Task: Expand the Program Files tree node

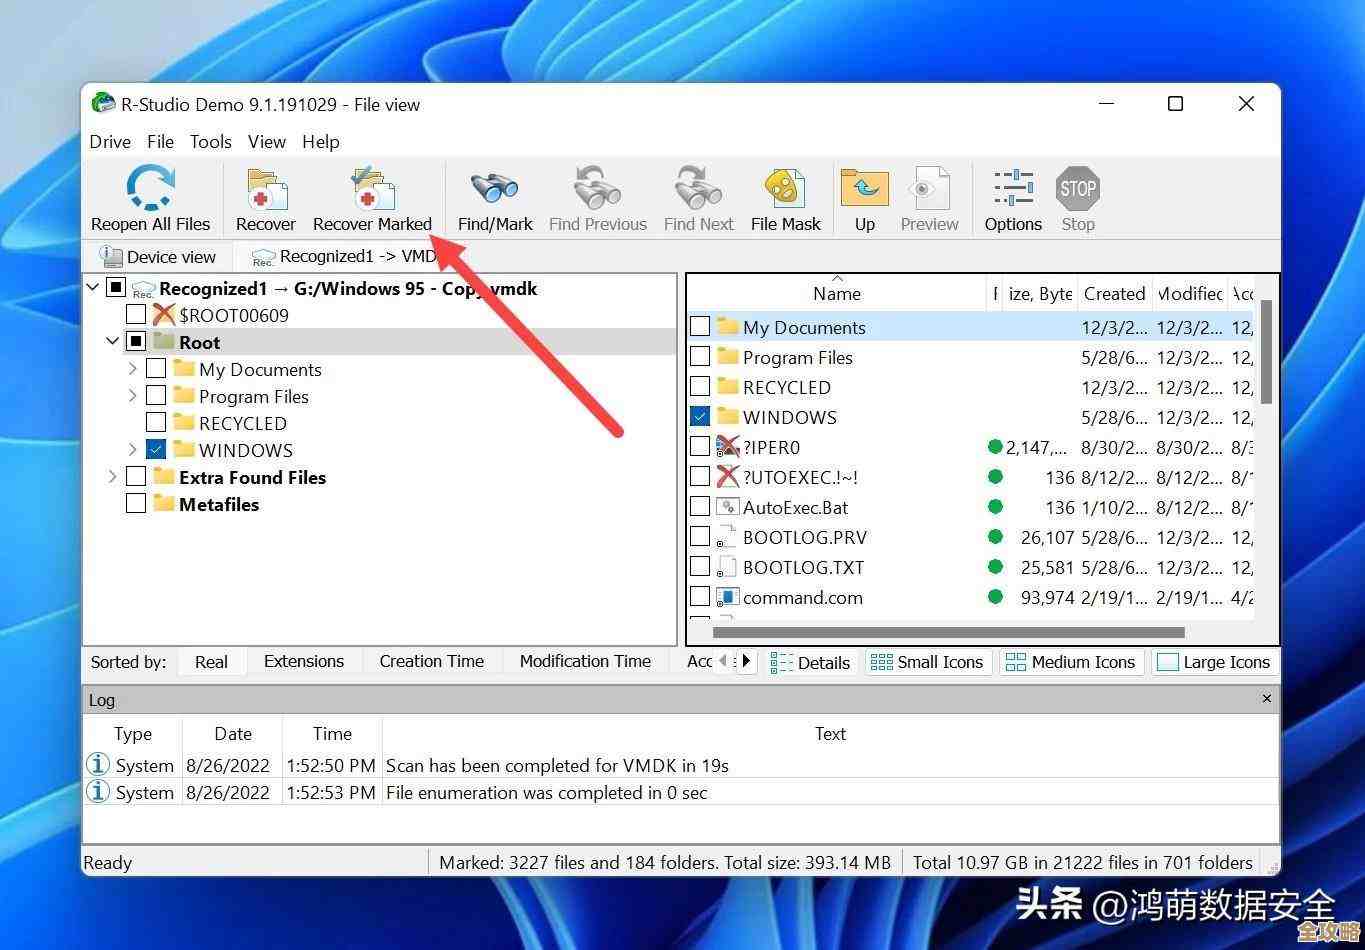Action: [x=133, y=396]
